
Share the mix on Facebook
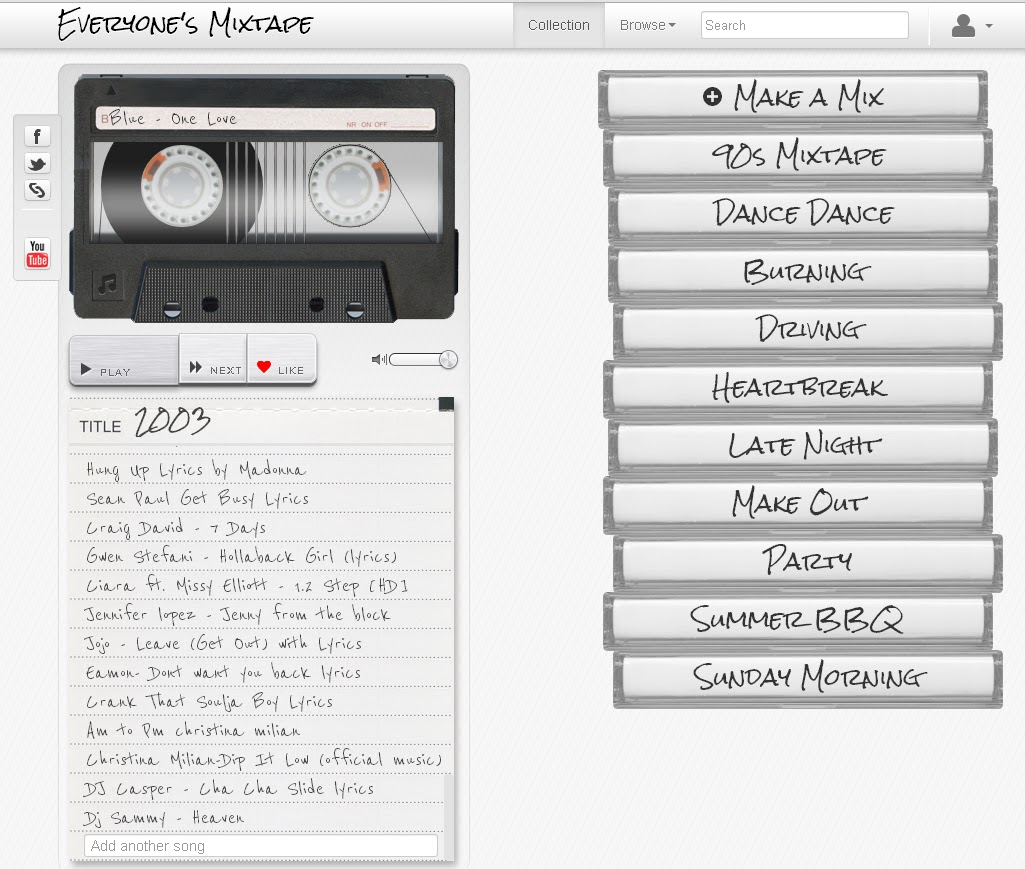click(36, 135)
